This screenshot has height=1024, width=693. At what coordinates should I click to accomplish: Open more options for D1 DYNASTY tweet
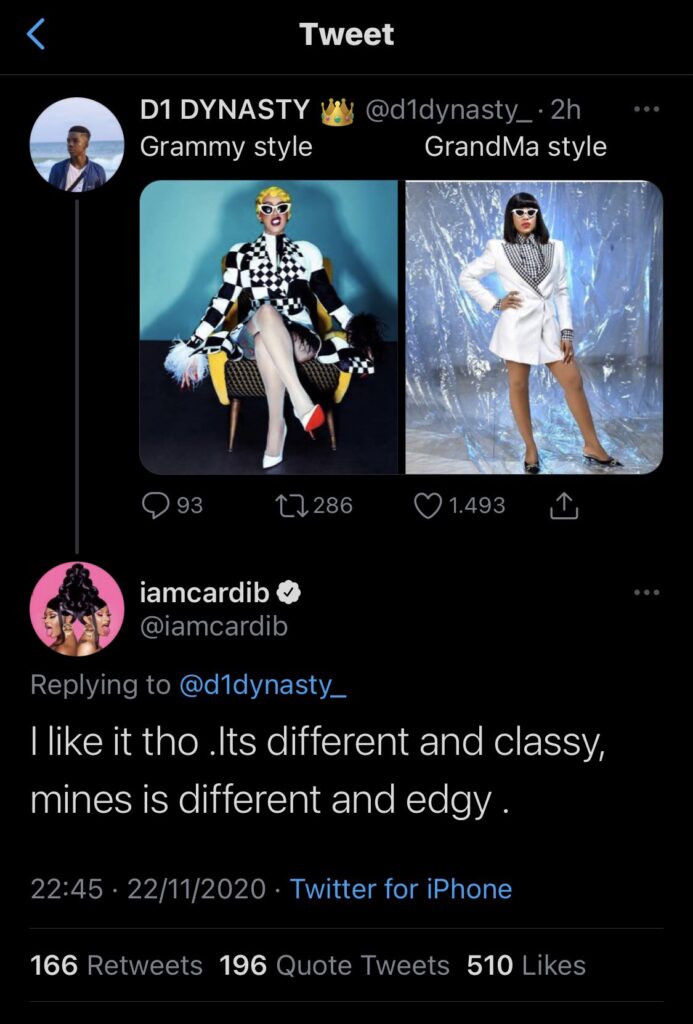coord(647,110)
